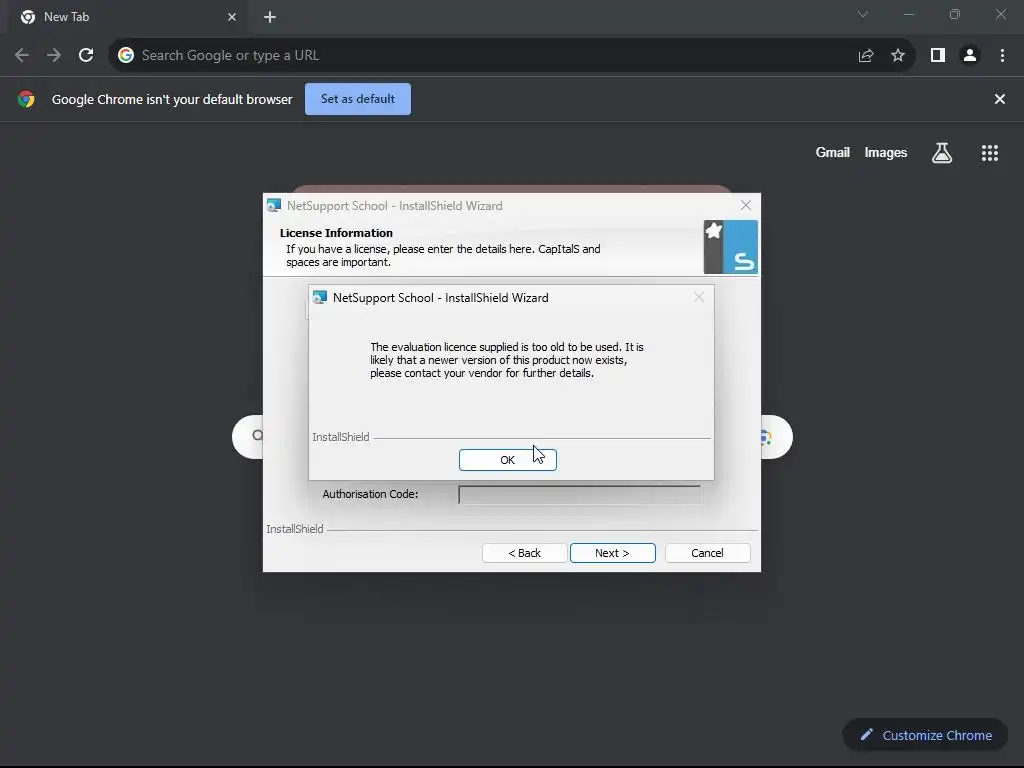Click Chrome logo in default browser bar

point(26,99)
